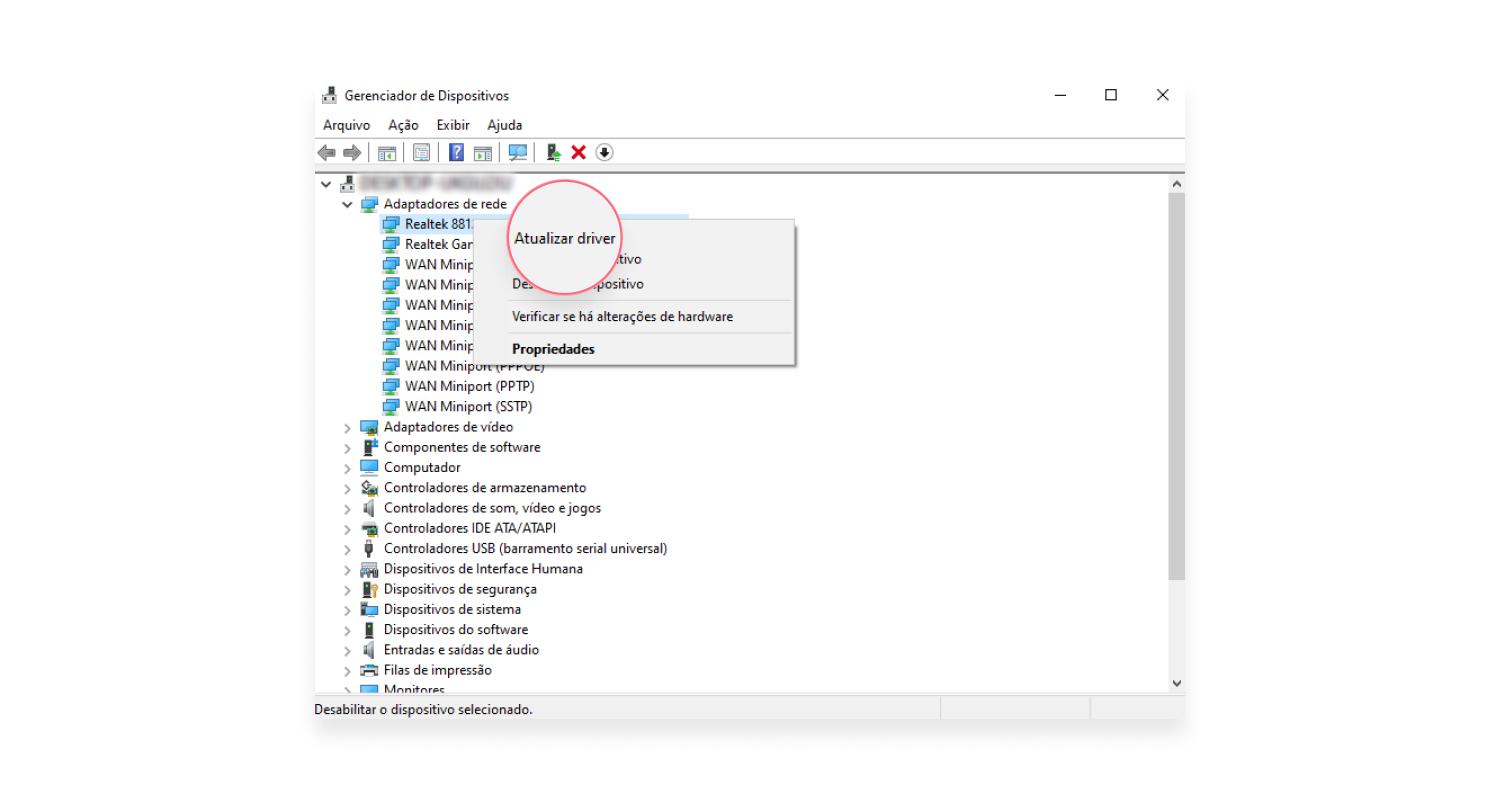This screenshot has width=1500, height=800.
Task: Select the Dispositivos de segurança label
Action: [x=460, y=589]
